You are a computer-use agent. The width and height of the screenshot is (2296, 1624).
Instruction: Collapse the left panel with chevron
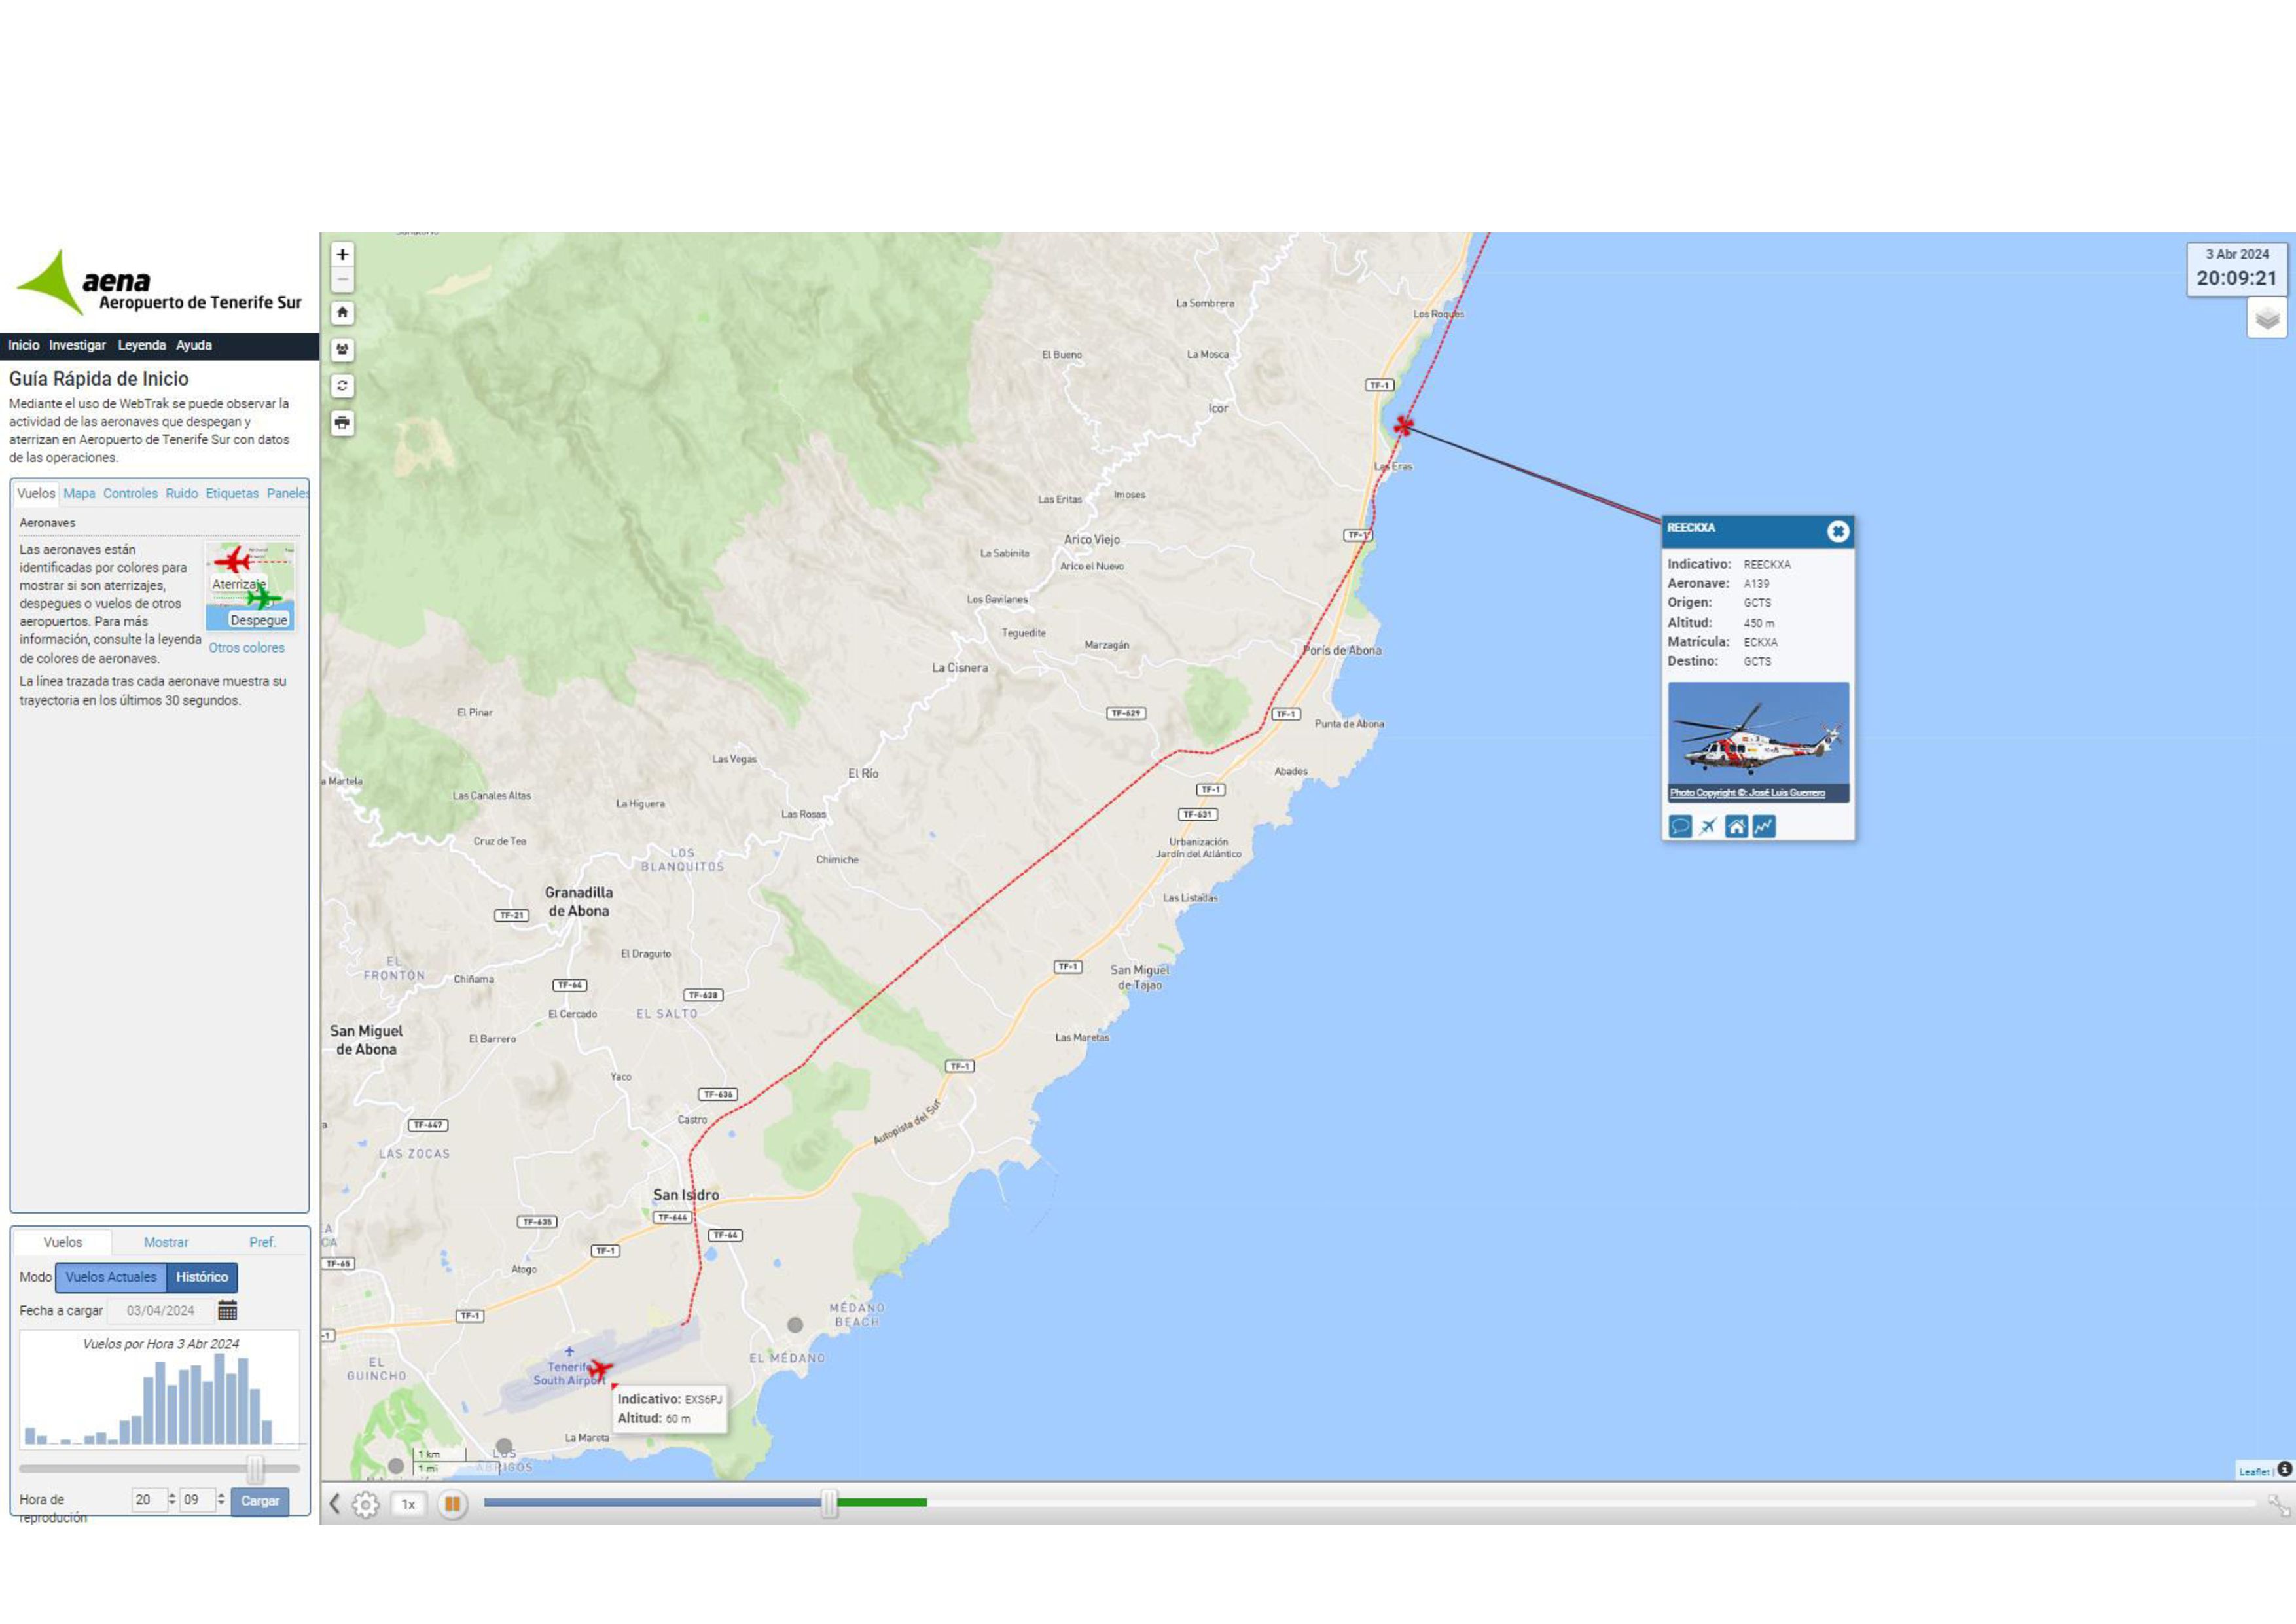point(335,1504)
